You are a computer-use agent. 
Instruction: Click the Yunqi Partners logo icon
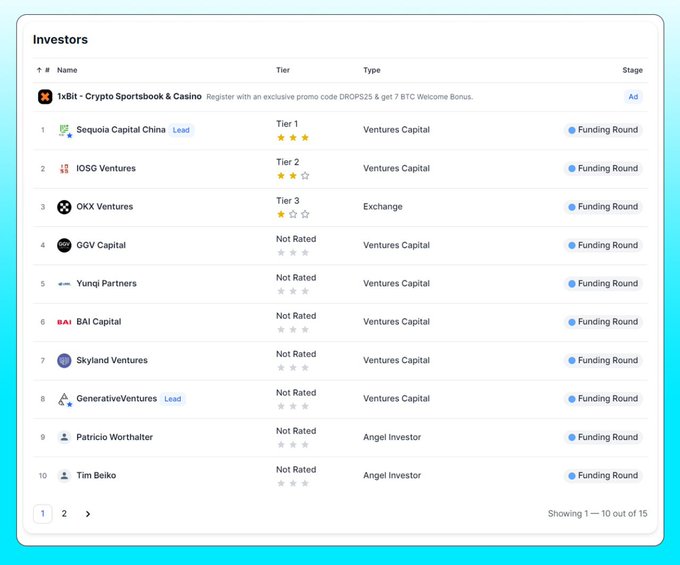(x=64, y=284)
